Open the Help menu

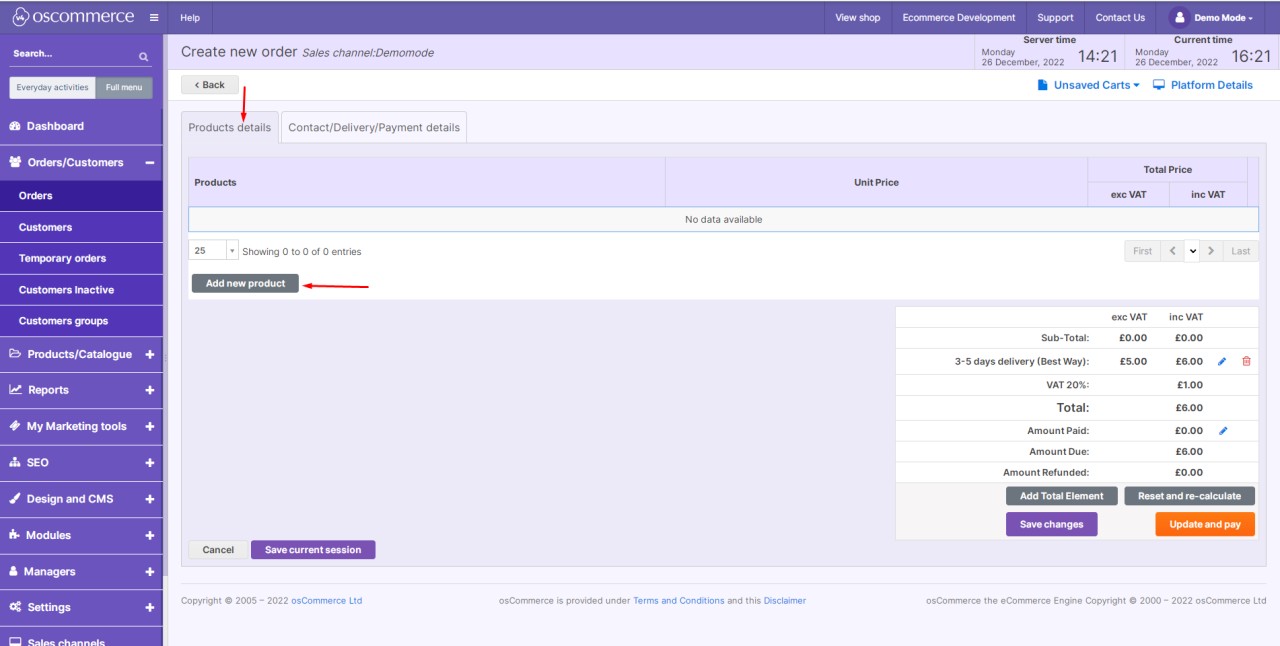click(x=190, y=17)
